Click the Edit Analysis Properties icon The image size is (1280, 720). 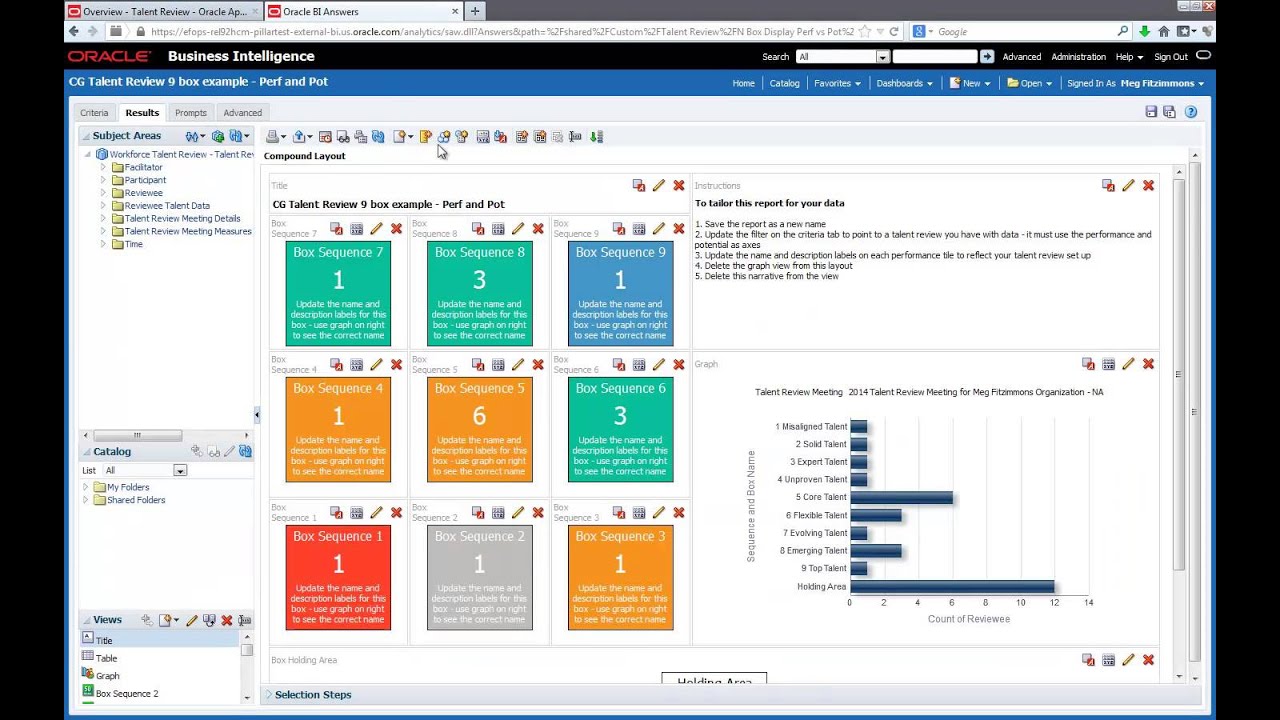pyautogui.click(x=482, y=136)
